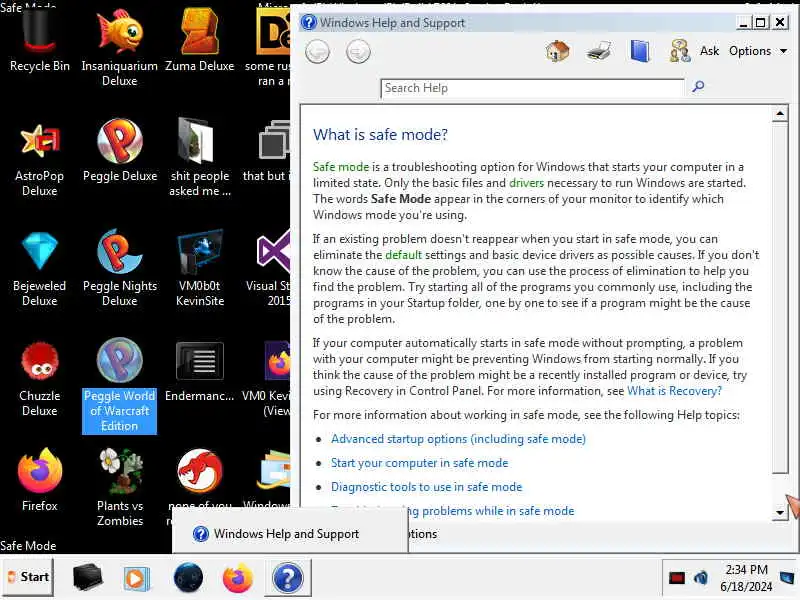The image size is (800, 600).
Task: Click the black laptop taskbar icon
Action: click(87, 578)
